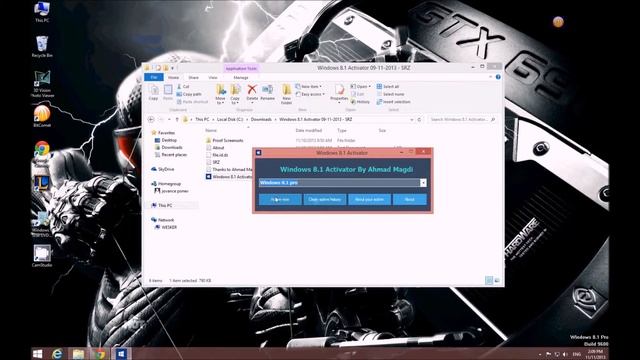The width and height of the screenshot is (640, 360).
Task: Click the About button in Activator
Action: 410,199
